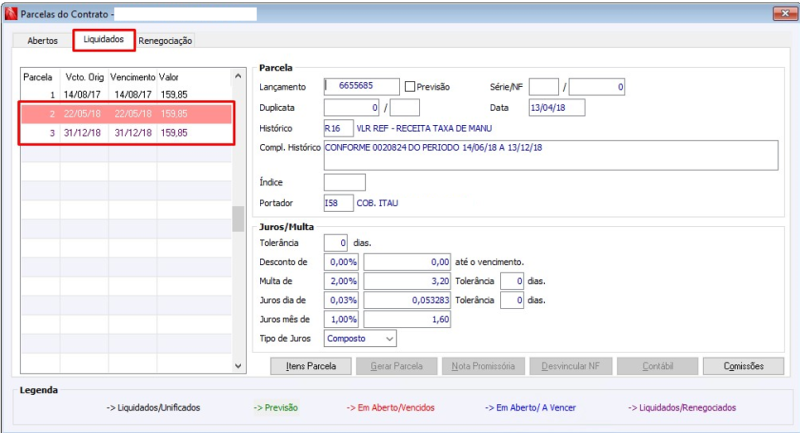
Task: Click the Em Aberto/ A Vencer legend entry
Action: tap(530, 407)
